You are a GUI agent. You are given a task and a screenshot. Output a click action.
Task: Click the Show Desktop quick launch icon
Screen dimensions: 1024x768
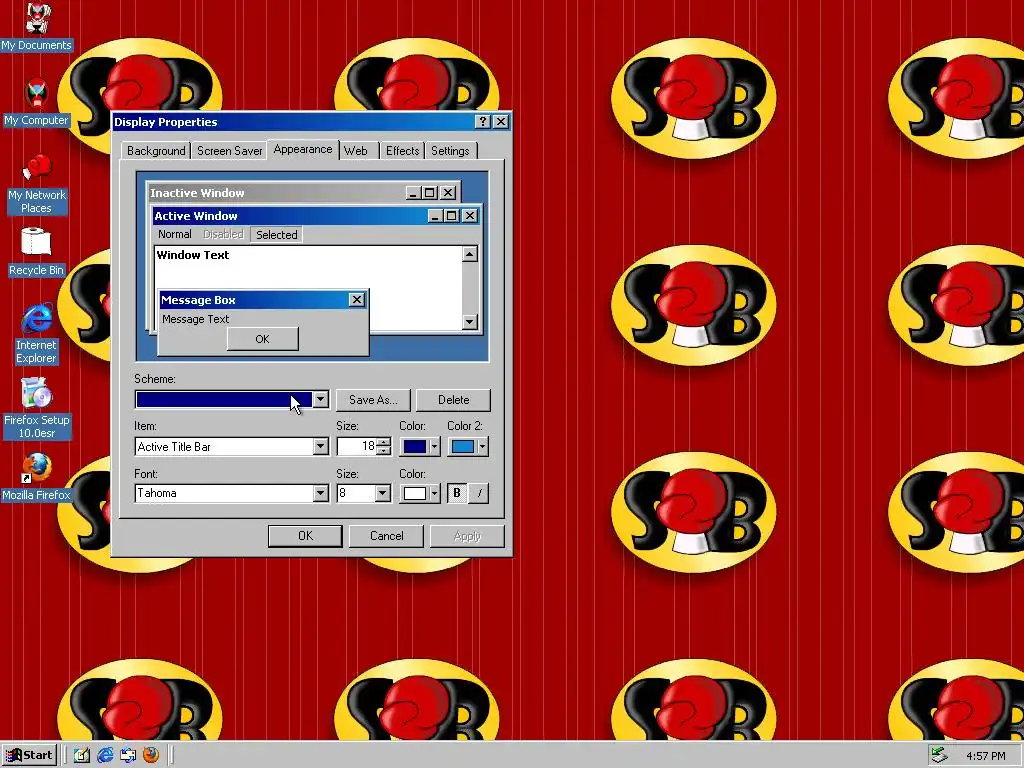[82, 755]
